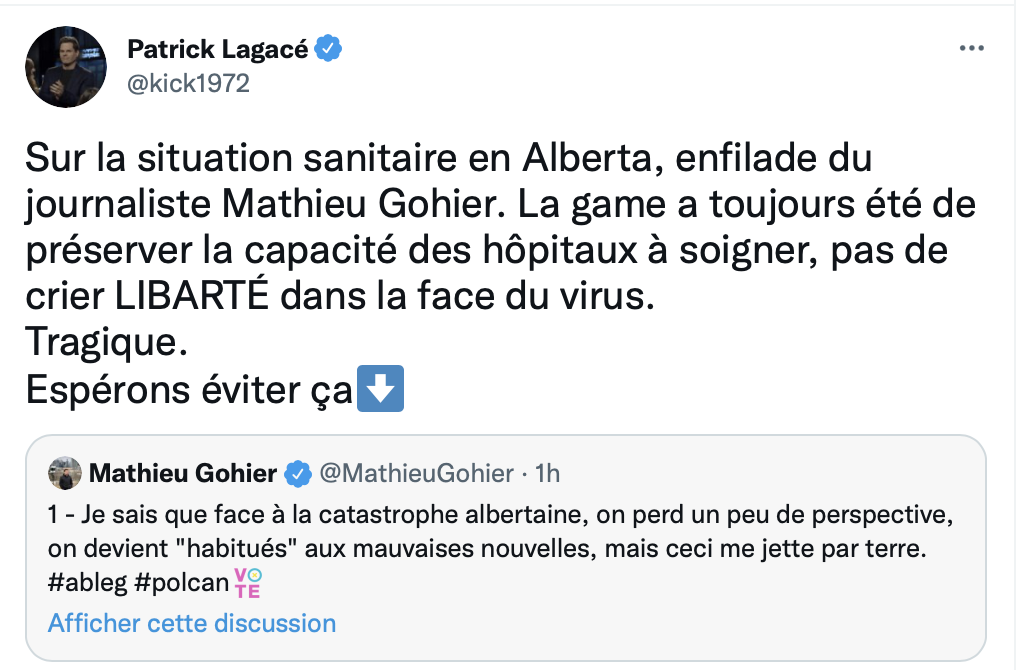Open the @kick1972 handle
The width and height of the screenshot is (1016, 670).
tap(189, 84)
